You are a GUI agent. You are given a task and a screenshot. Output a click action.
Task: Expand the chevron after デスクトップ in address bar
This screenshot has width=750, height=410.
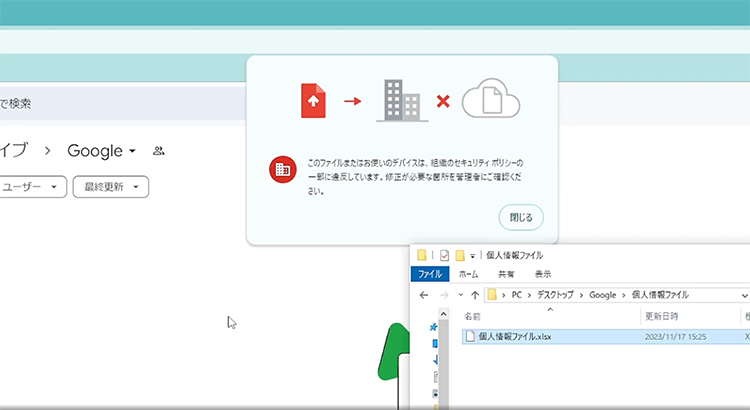click(x=581, y=295)
